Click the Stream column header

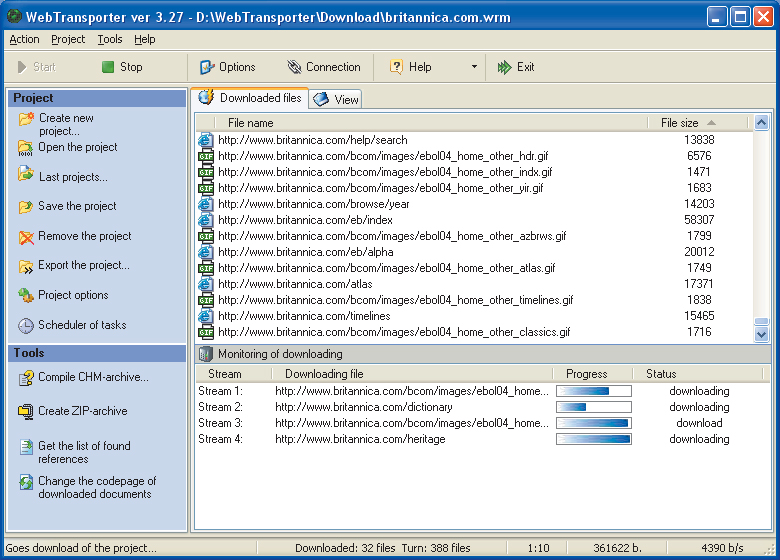[234, 374]
